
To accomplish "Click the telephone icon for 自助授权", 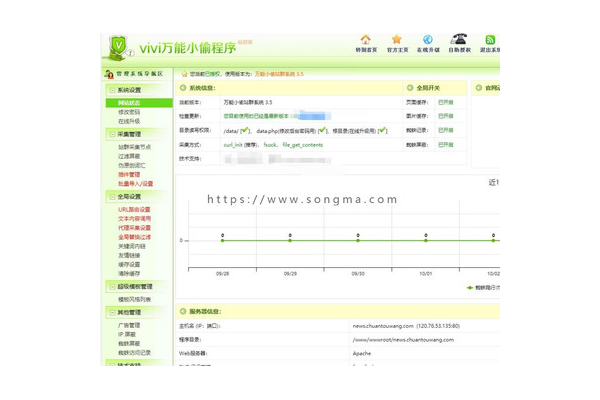I will tap(459, 40).
